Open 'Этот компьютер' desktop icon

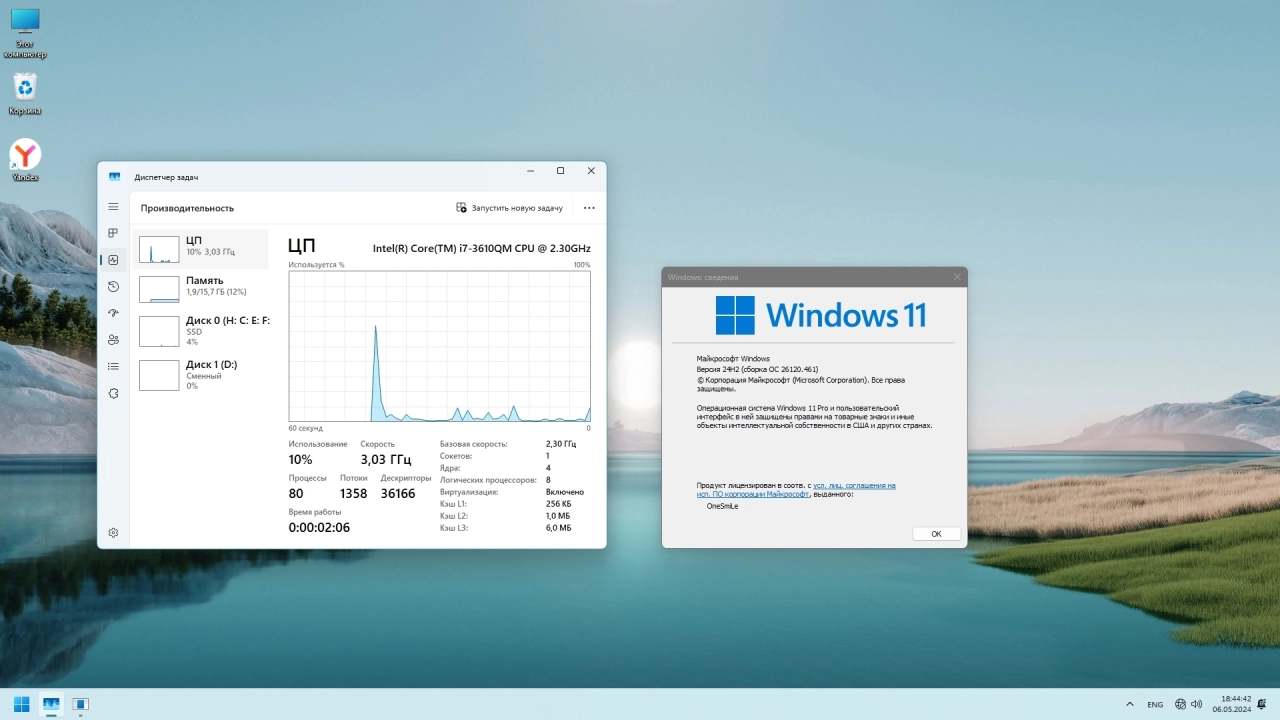(x=25, y=33)
